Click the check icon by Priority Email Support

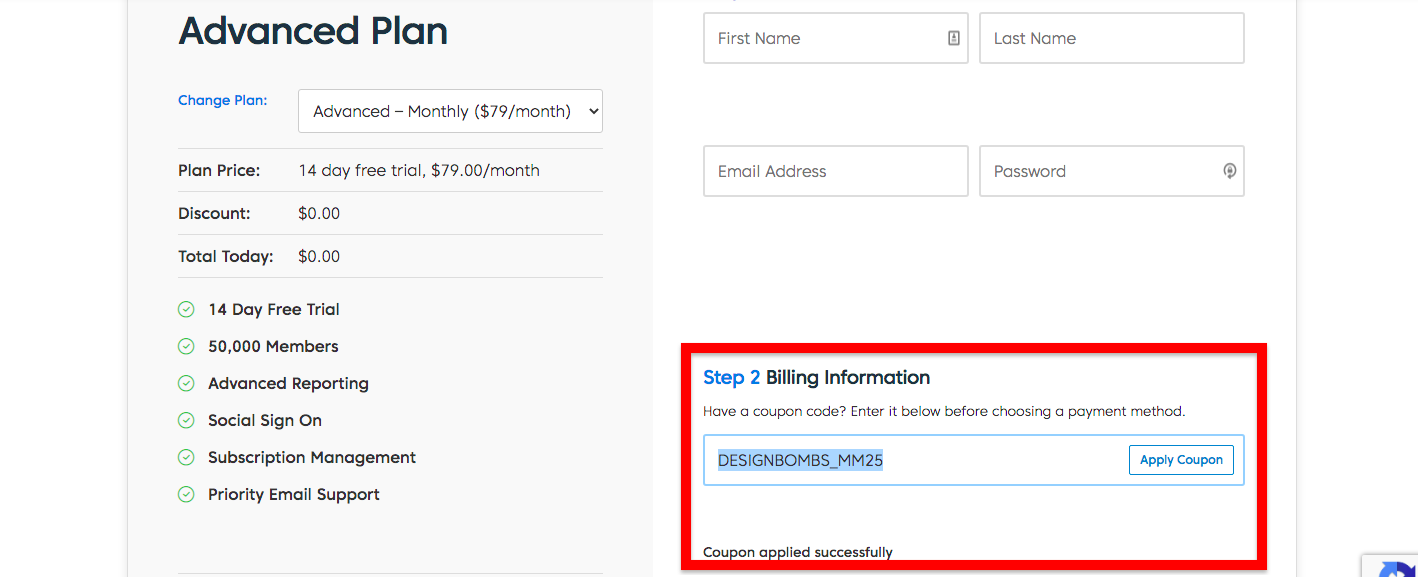coord(186,494)
